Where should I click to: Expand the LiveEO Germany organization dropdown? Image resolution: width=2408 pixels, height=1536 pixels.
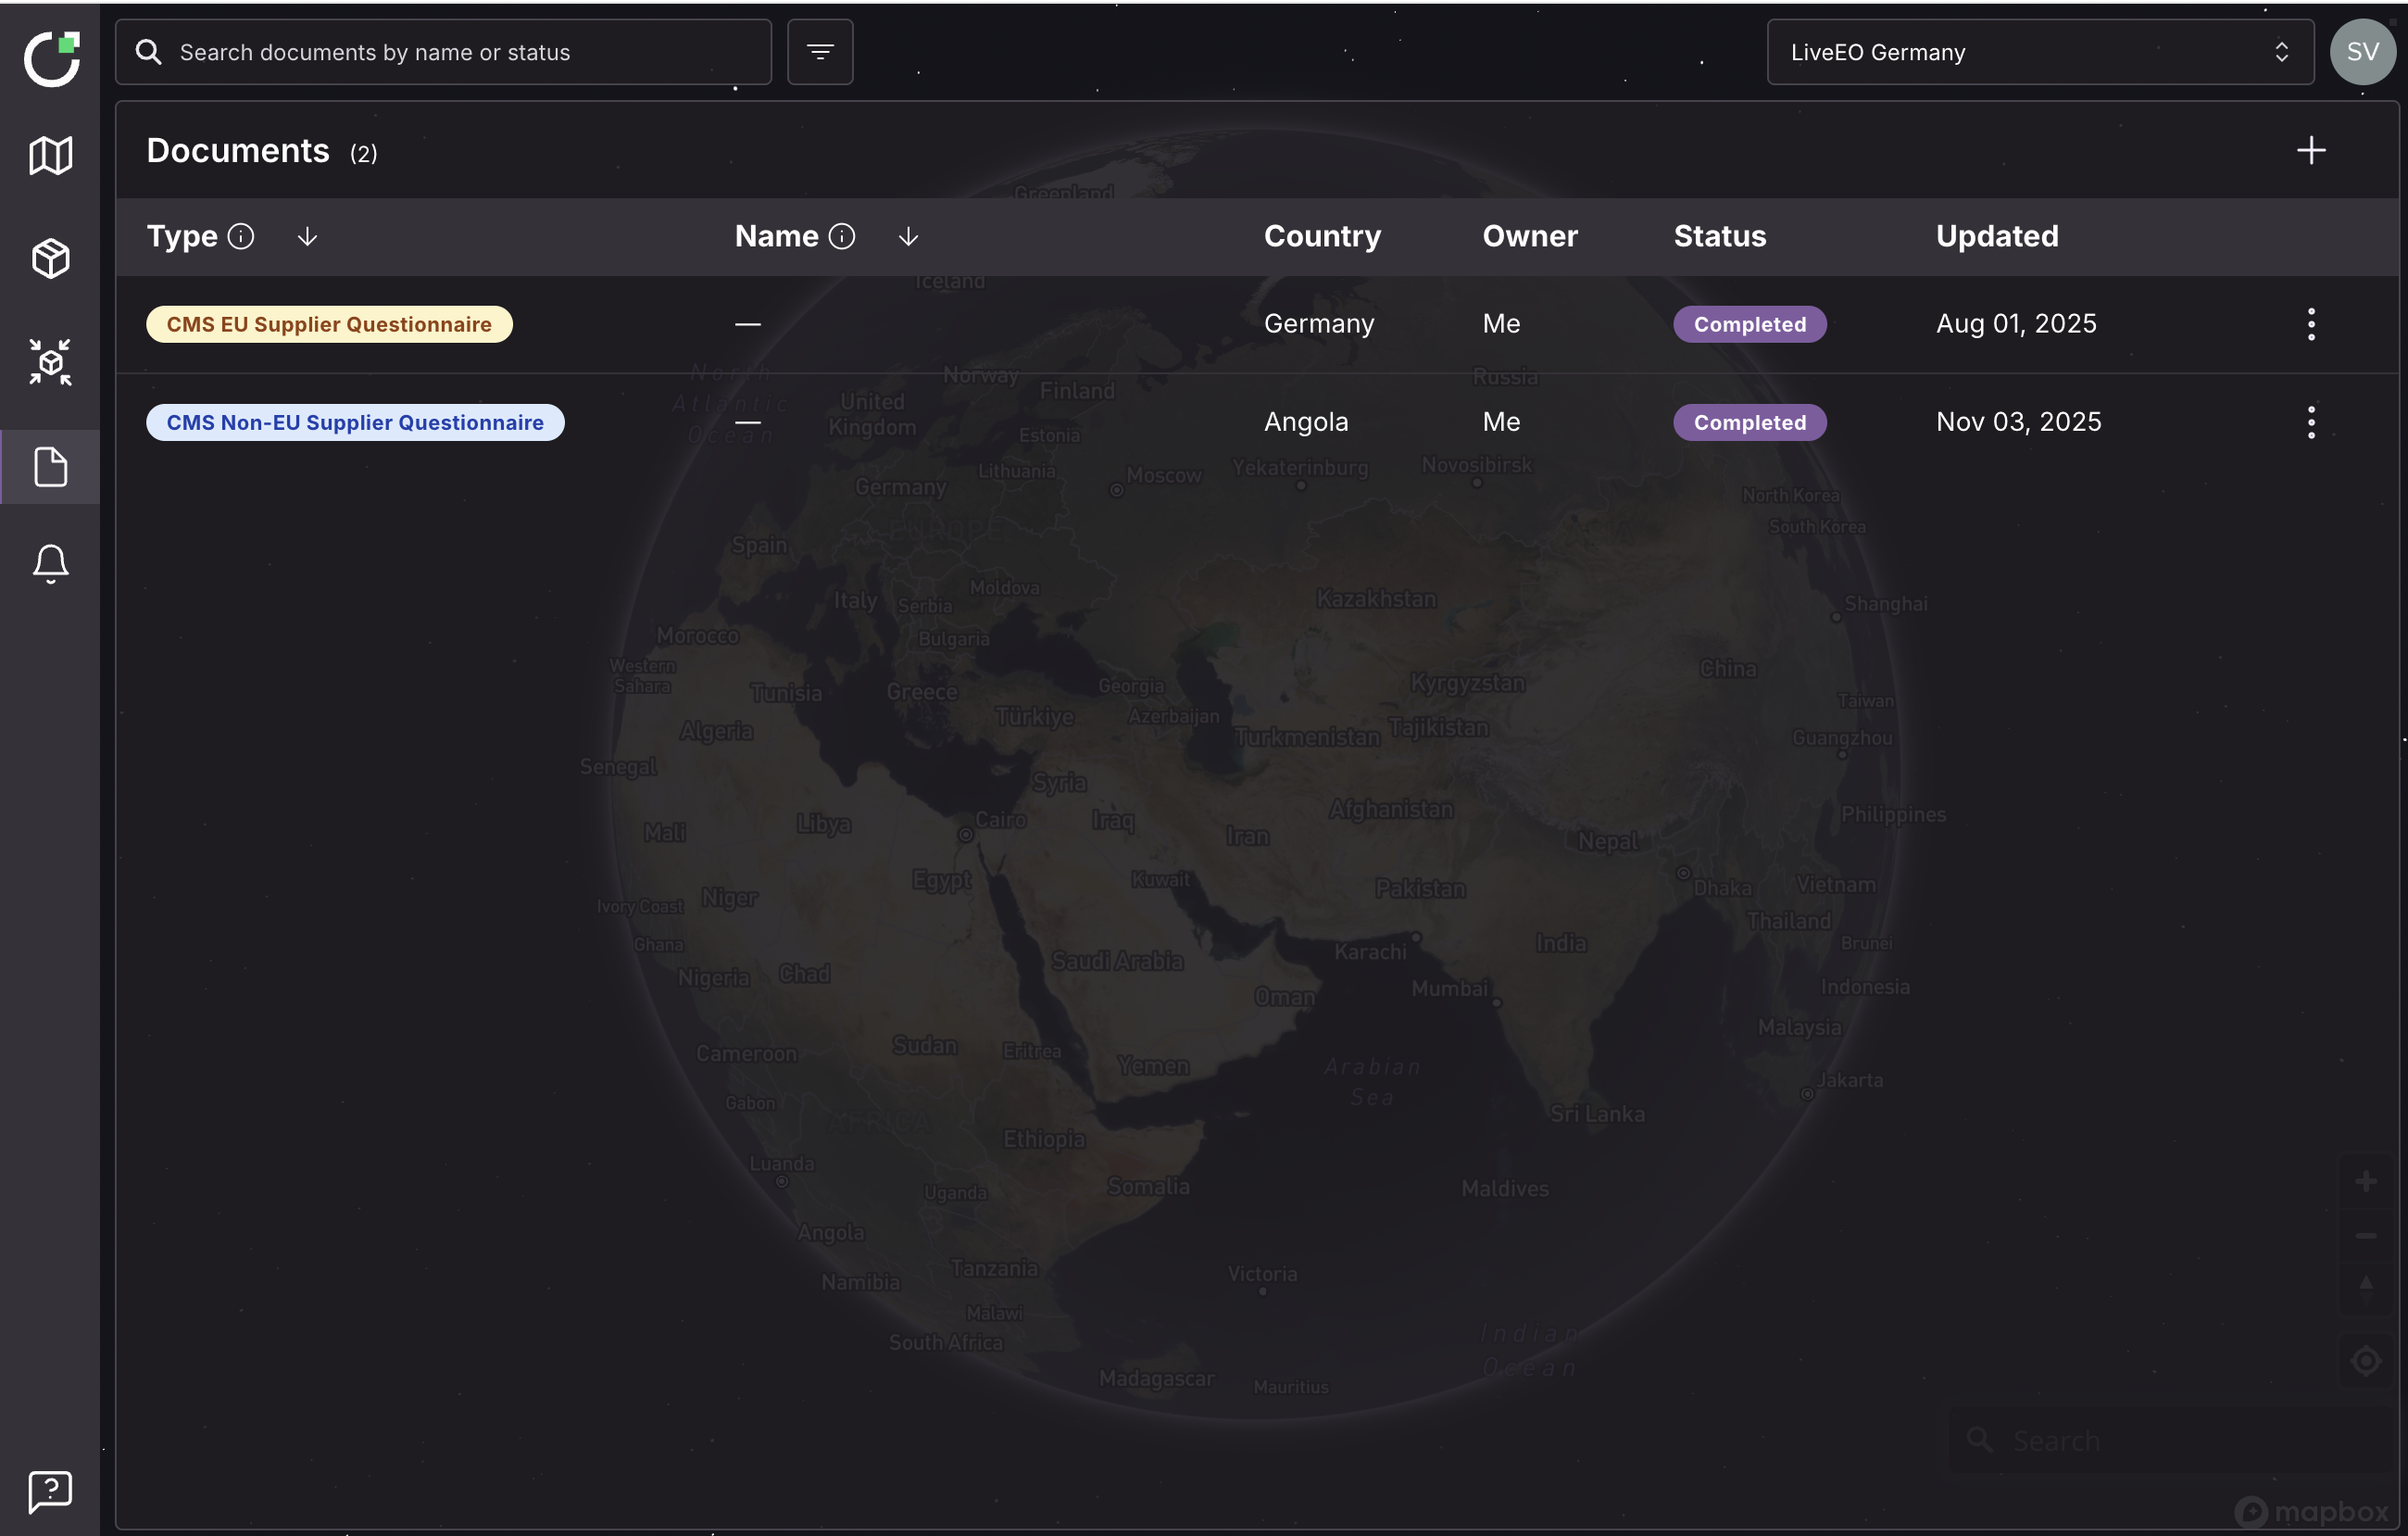[2040, 52]
